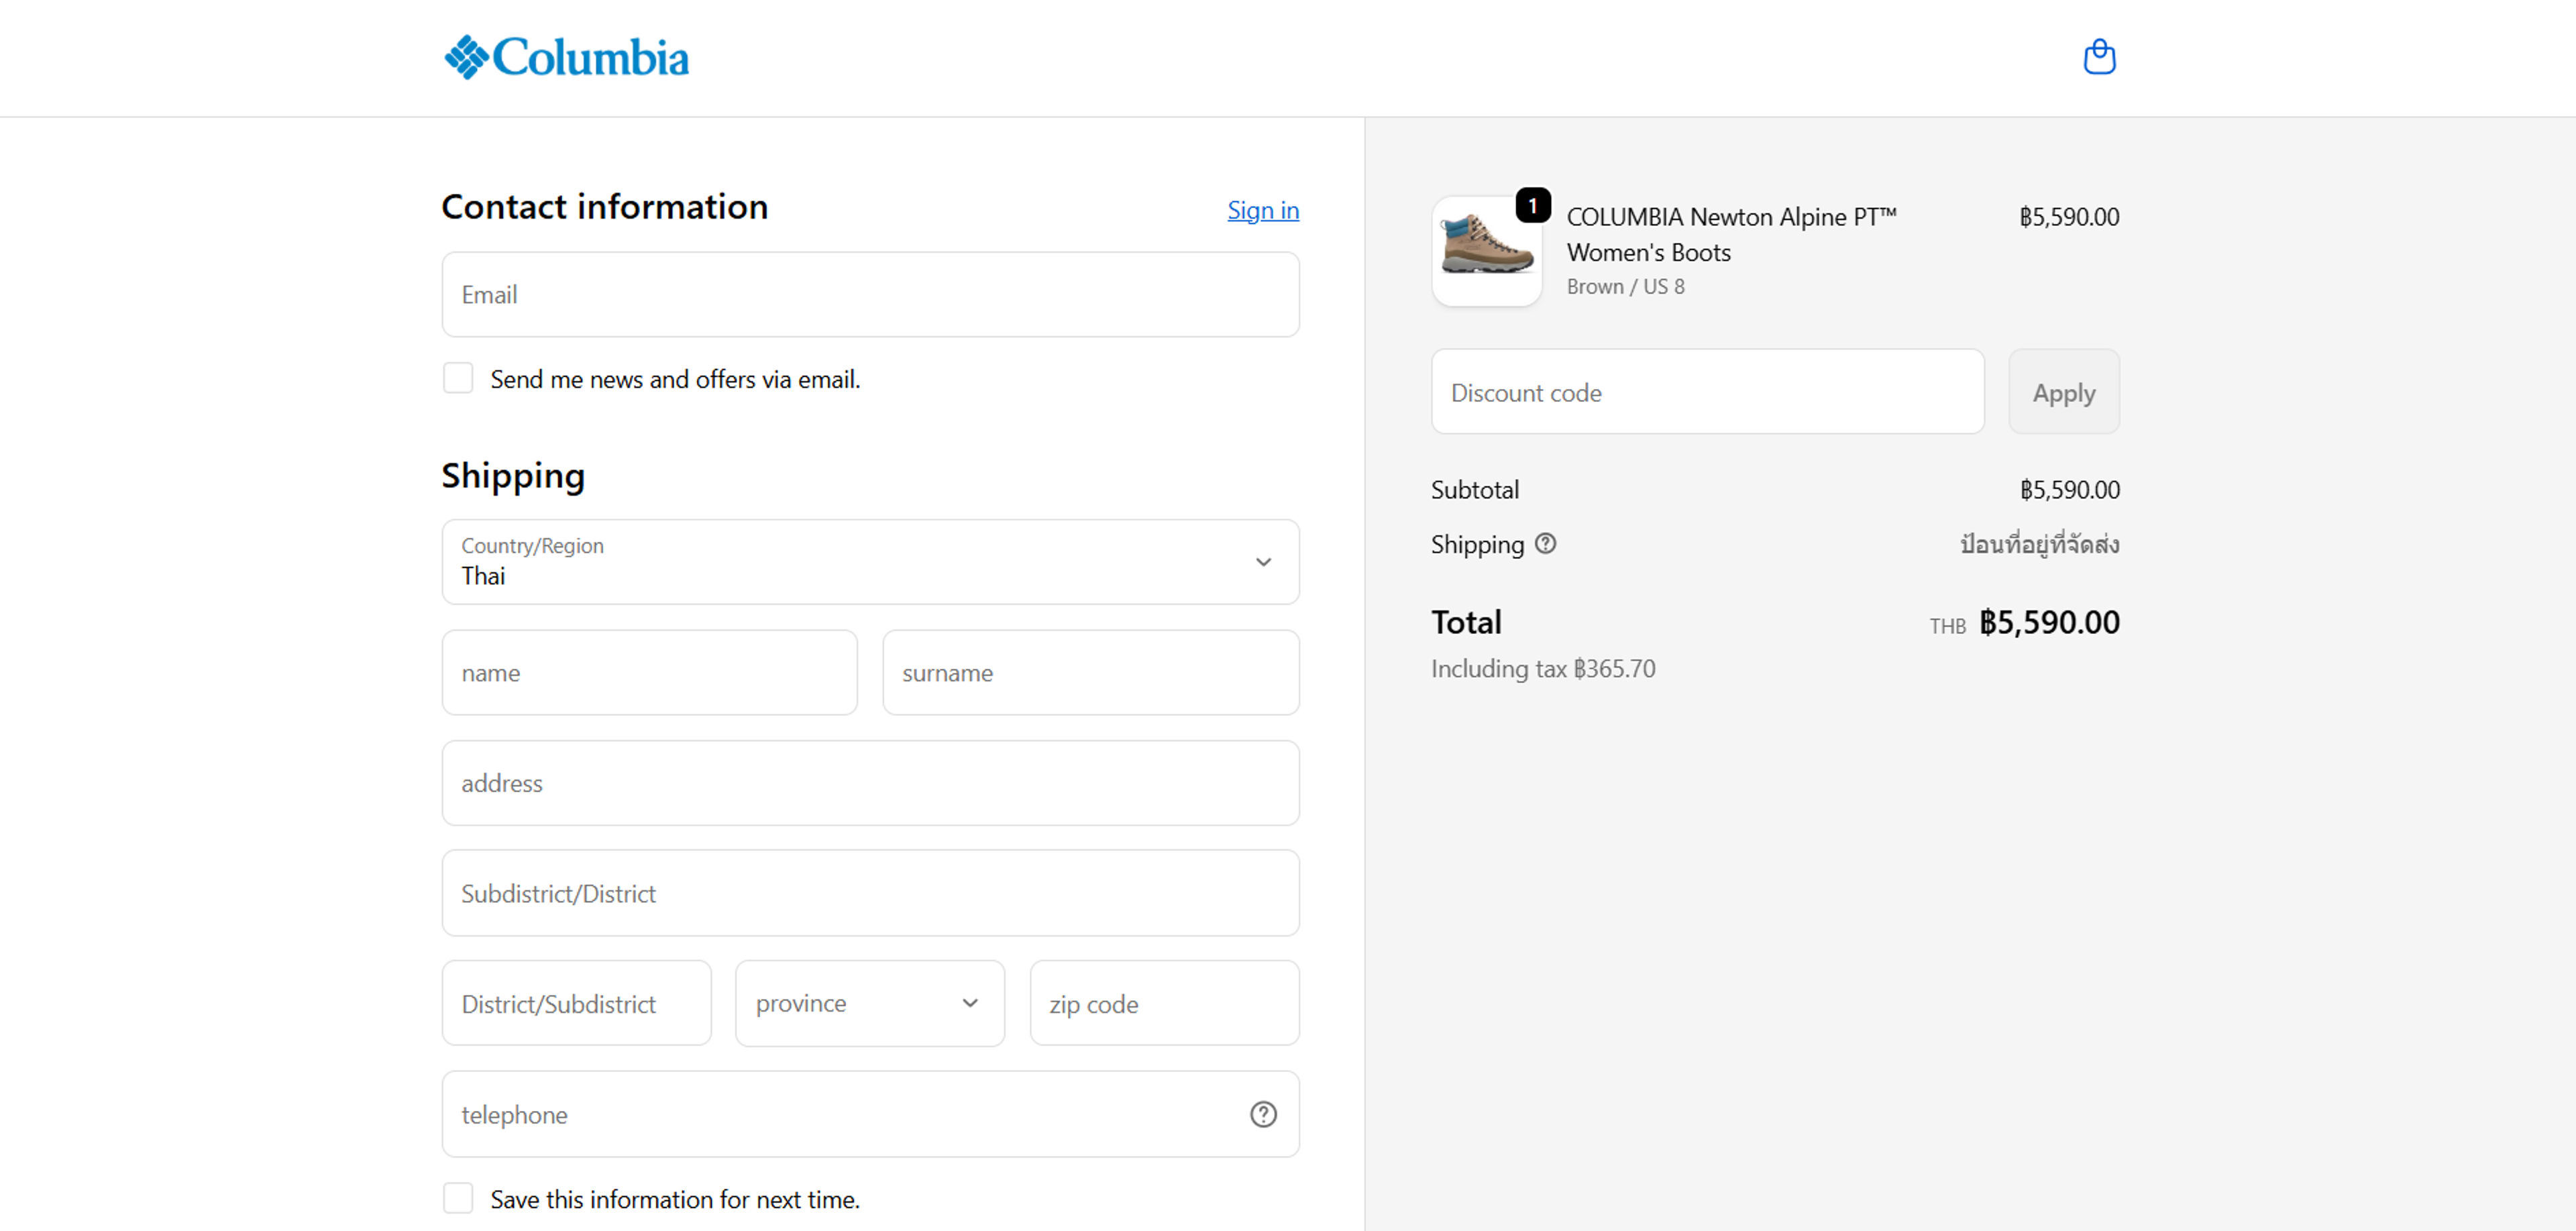This screenshot has width=2576, height=1231.
Task: Click the Columbia logo
Action: 566,57
